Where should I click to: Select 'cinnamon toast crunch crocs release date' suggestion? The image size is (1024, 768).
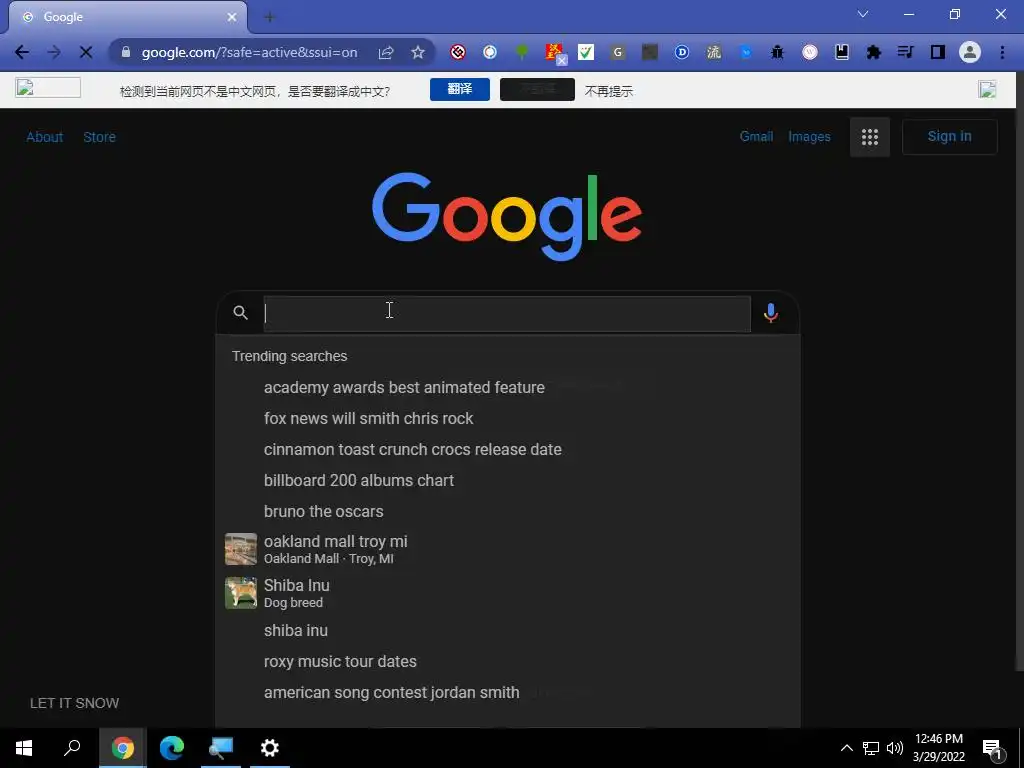pyautogui.click(x=507, y=449)
